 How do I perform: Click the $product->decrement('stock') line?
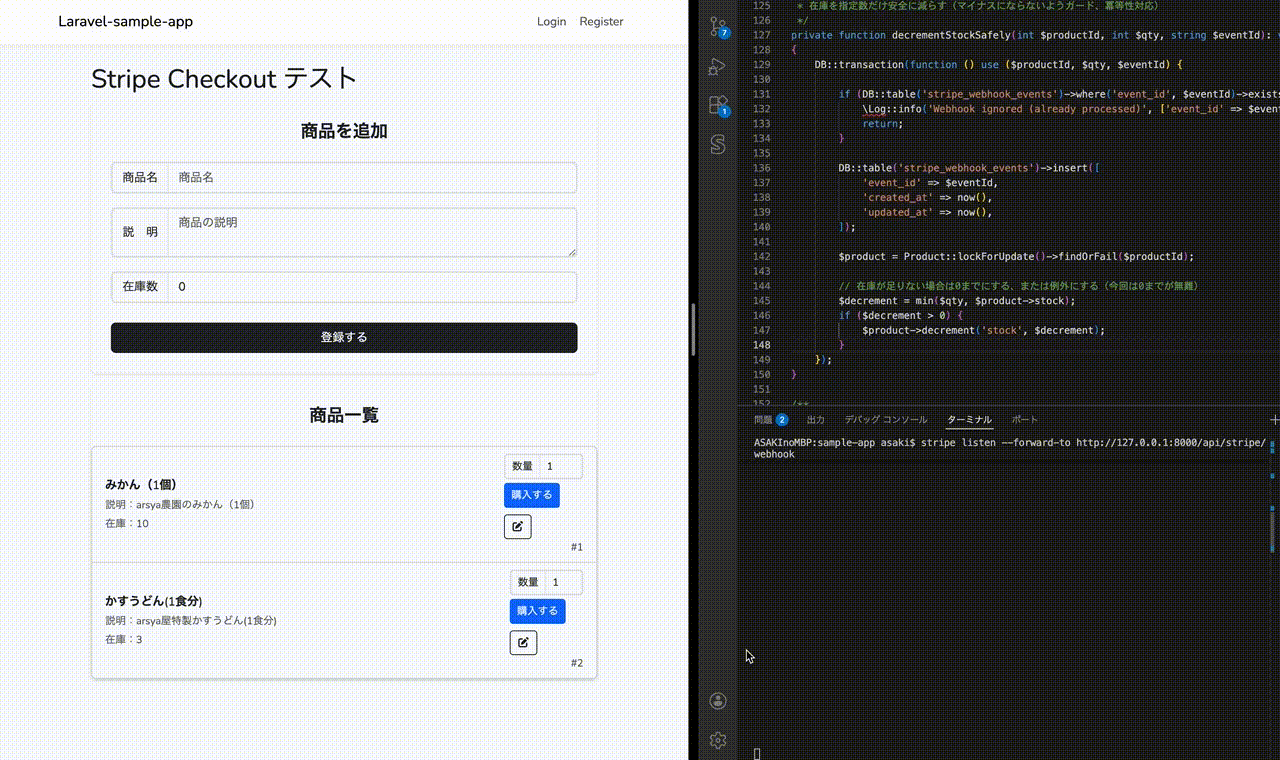click(983, 330)
